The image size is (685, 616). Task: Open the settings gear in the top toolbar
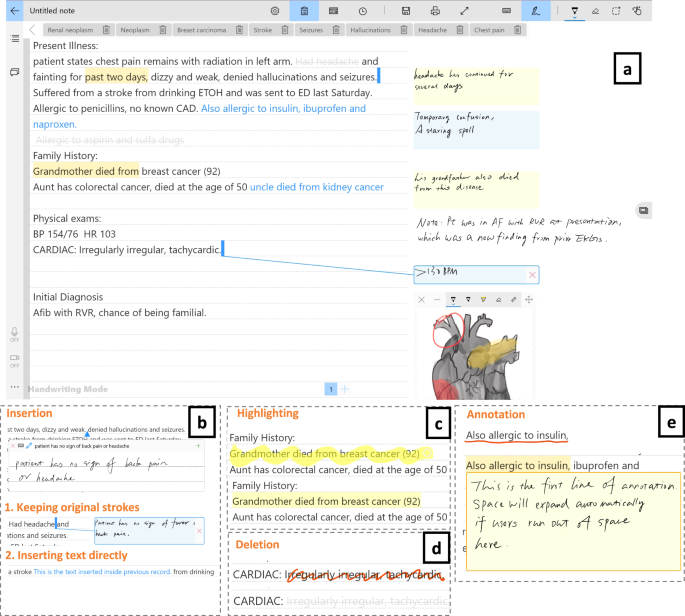click(275, 10)
